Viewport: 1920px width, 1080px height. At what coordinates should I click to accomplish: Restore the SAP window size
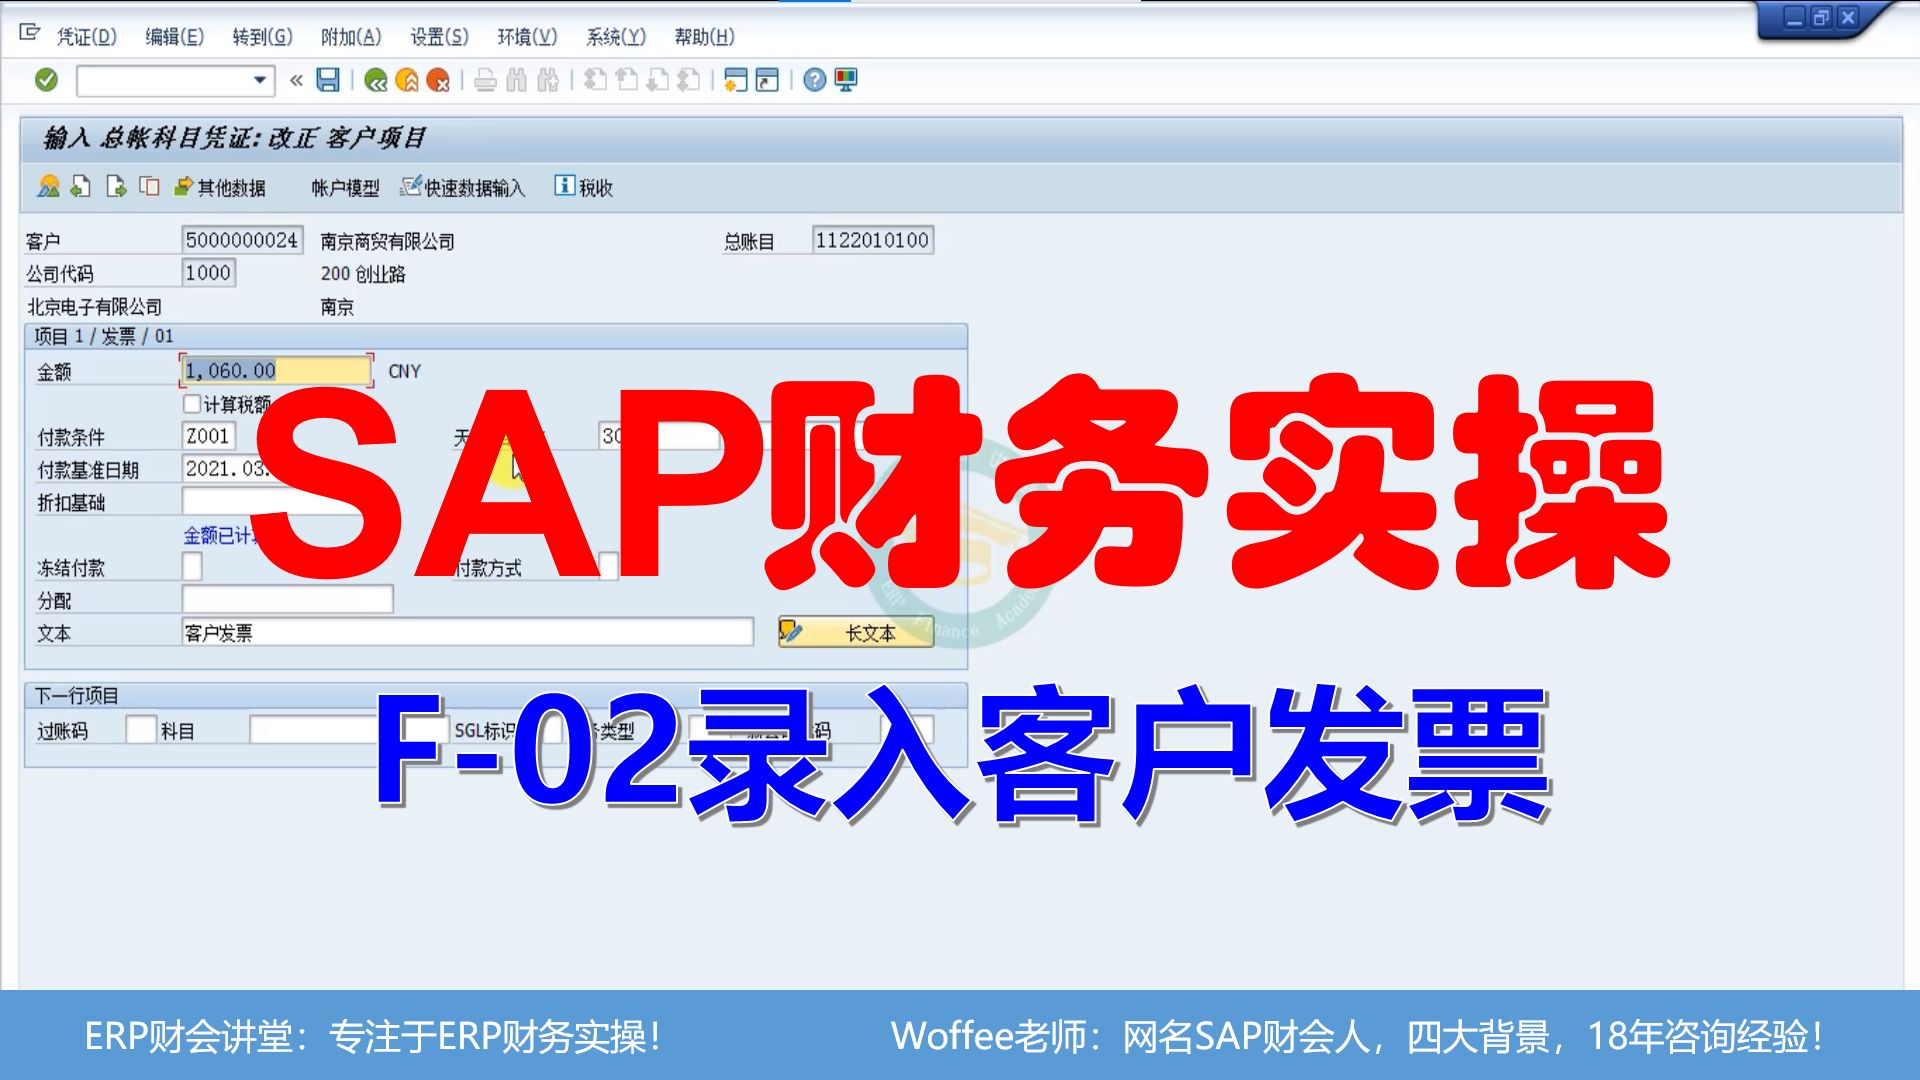click(1821, 17)
